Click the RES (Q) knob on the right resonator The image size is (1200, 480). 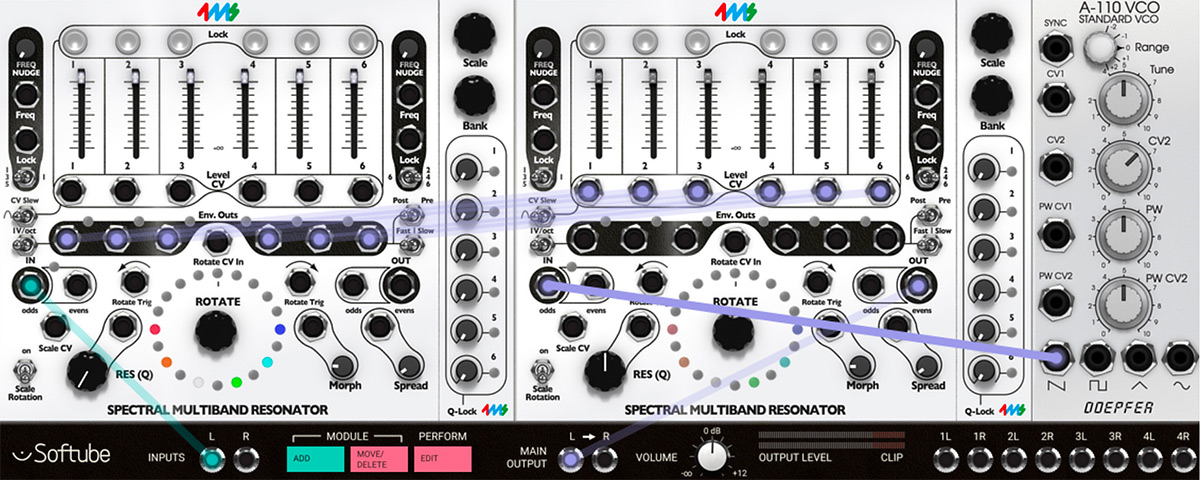[603, 371]
